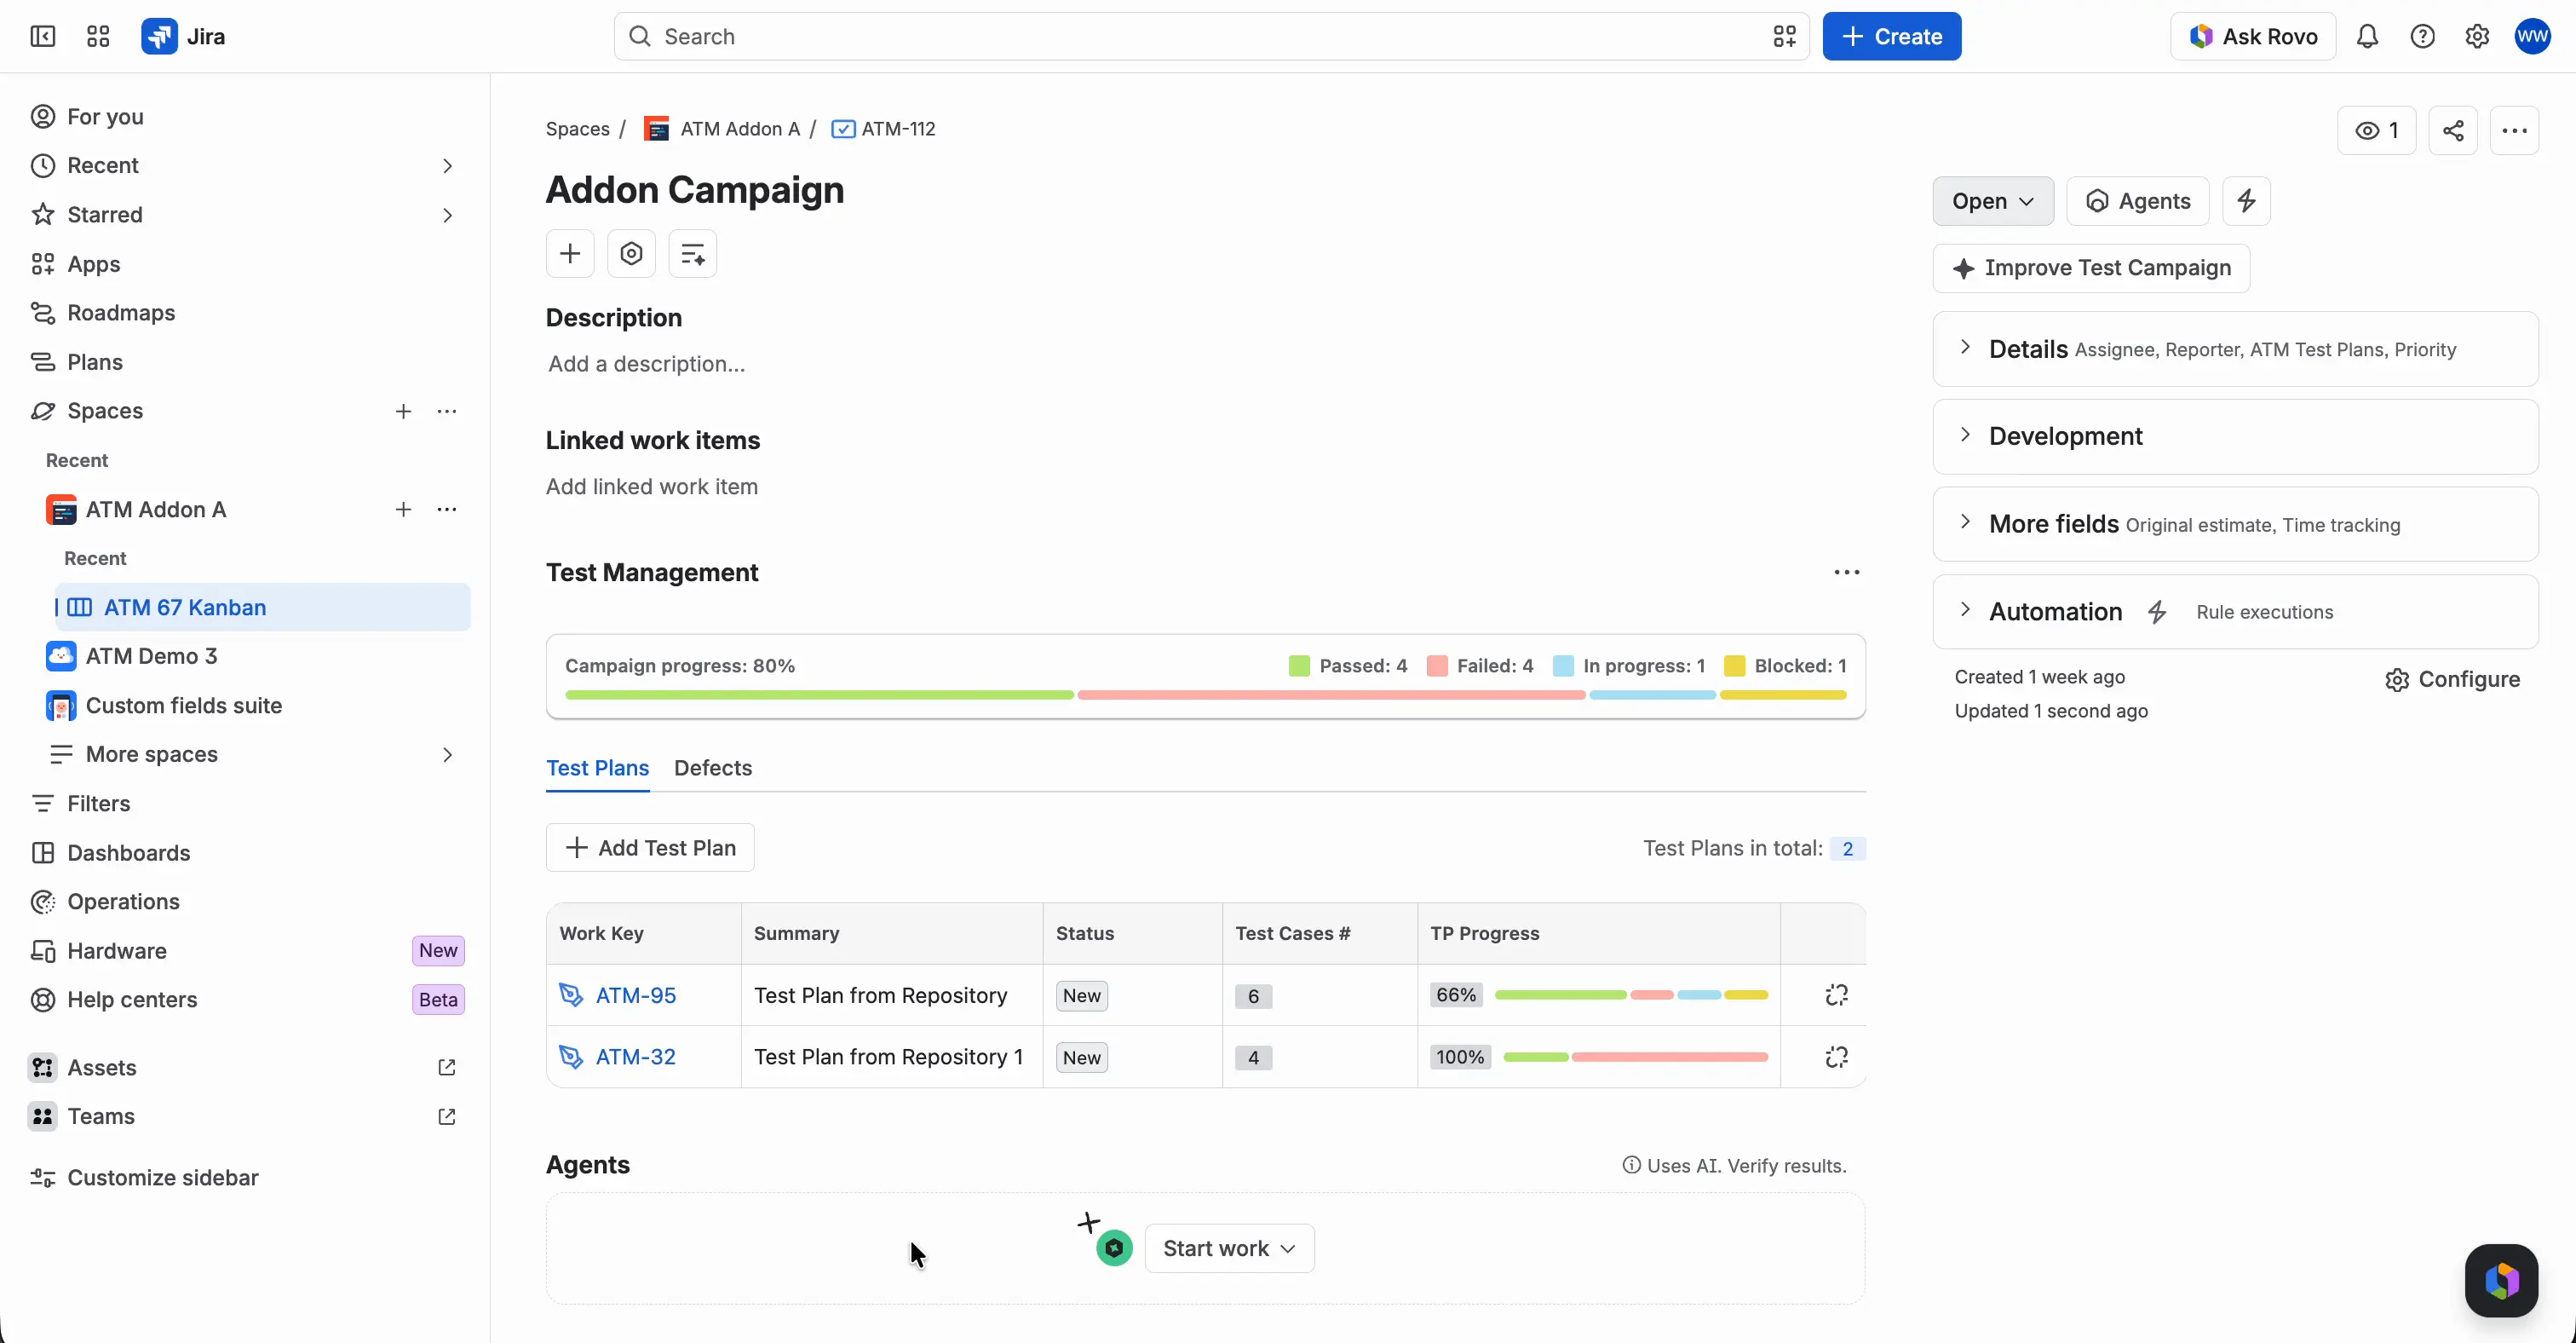The height and width of the screenshot is (1343, 2576).
Task: Click the Create button
Action: coord(1891,37)
